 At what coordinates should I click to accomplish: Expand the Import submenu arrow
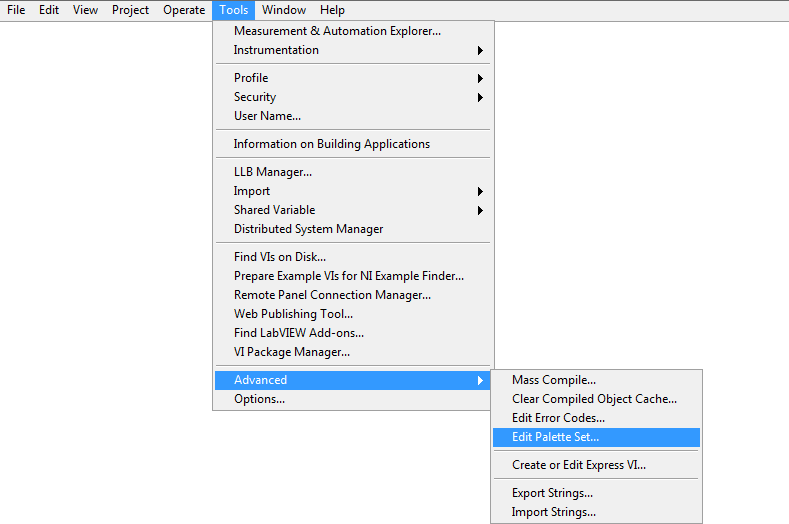[480, 191]
